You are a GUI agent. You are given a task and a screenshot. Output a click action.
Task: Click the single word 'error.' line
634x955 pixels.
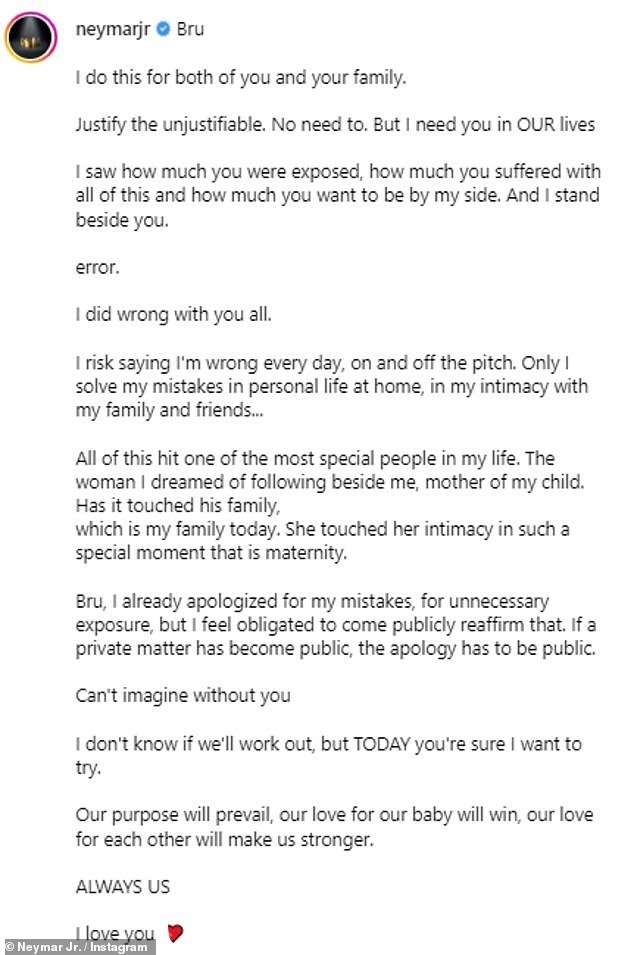tap(97, 267)
